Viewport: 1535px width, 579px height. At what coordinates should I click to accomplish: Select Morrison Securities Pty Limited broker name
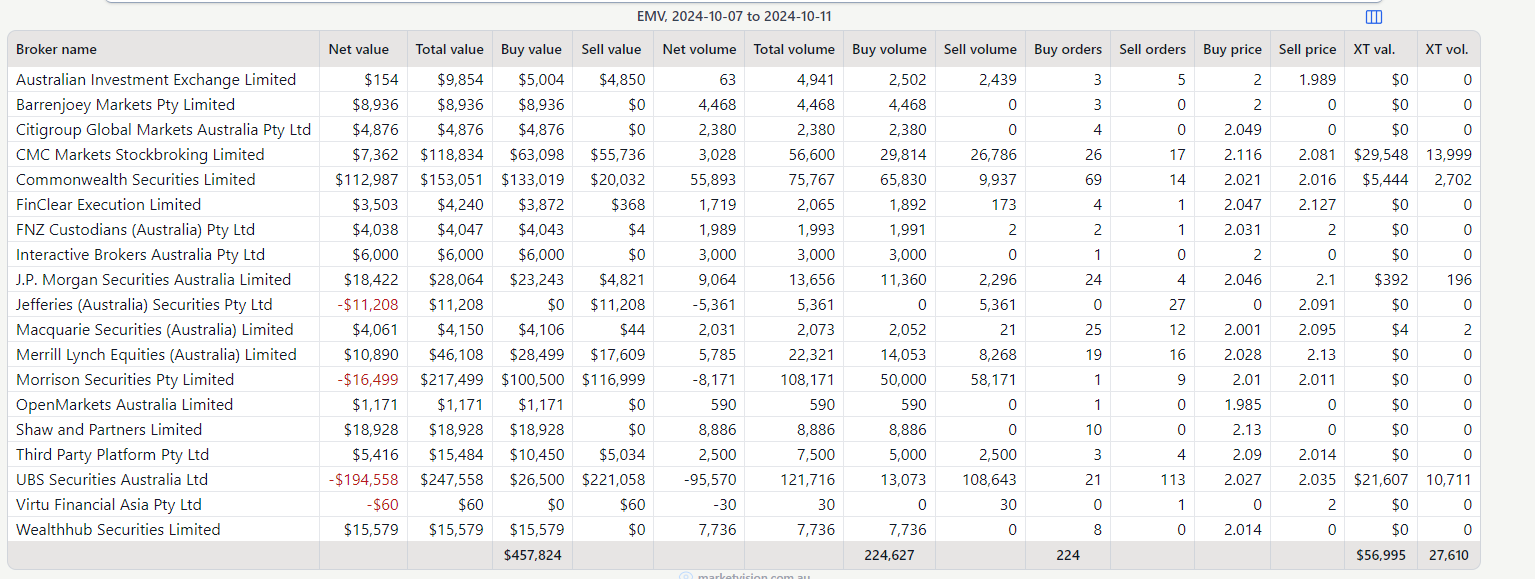click(x=125, y=380)
